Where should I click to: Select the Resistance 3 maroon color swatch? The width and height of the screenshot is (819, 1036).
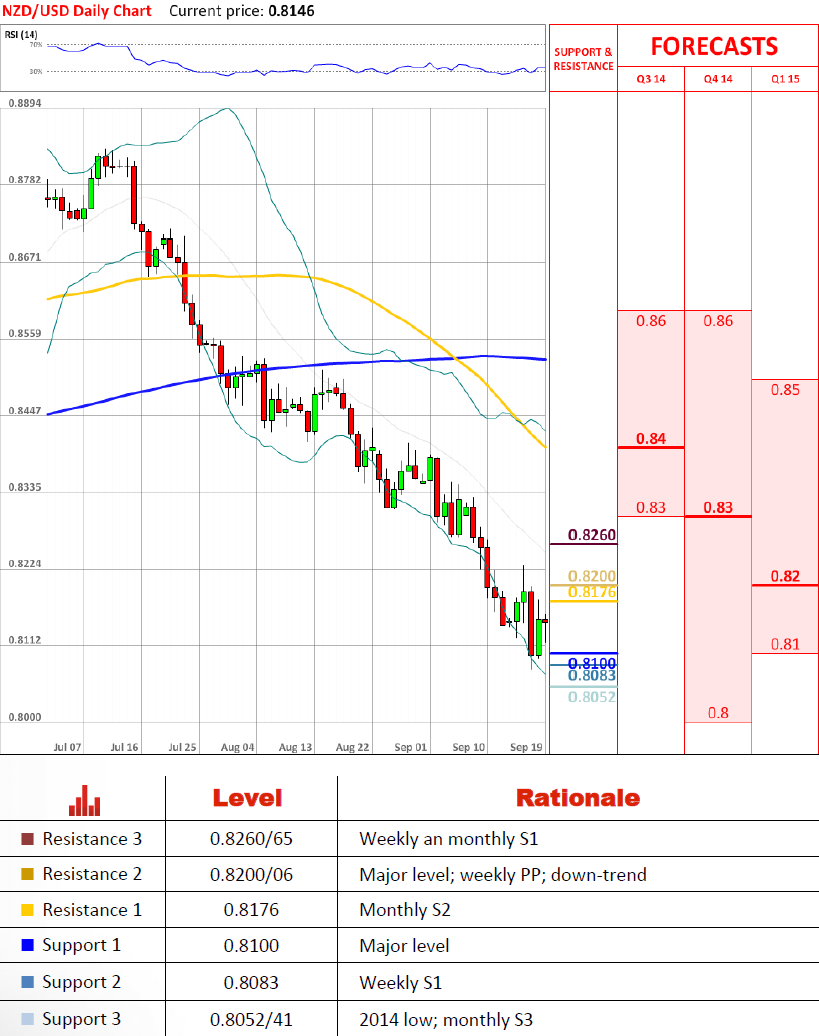point(27,839)
